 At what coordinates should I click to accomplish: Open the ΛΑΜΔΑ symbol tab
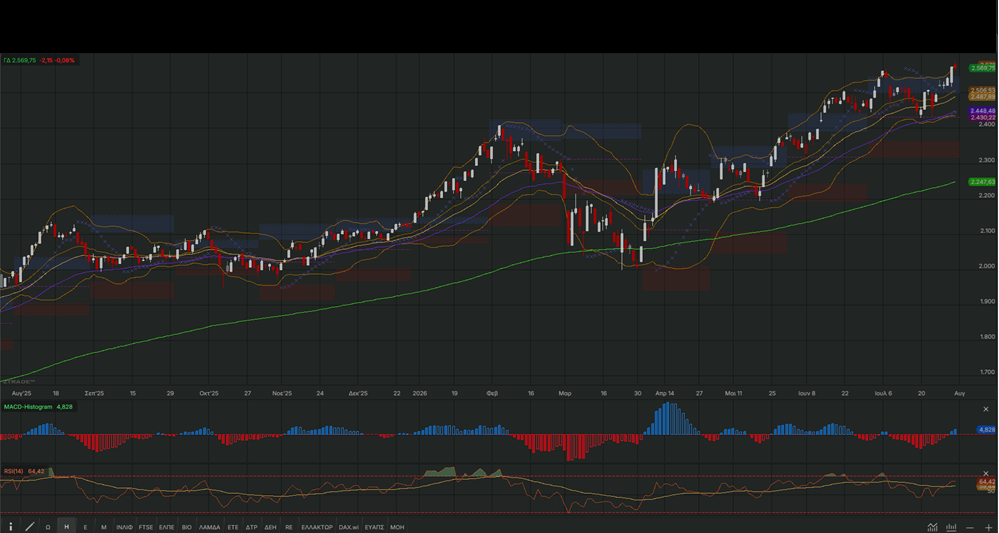point(210,527)
